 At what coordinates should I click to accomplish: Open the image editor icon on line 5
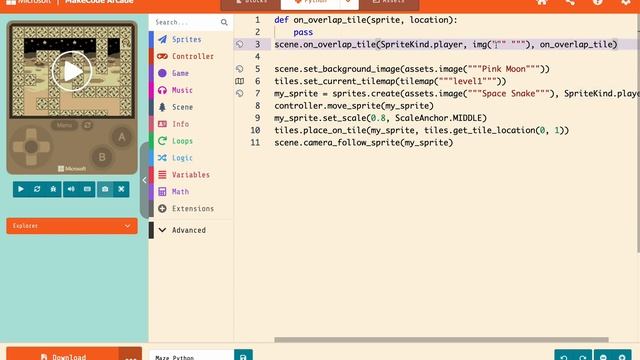pos(240,69)
